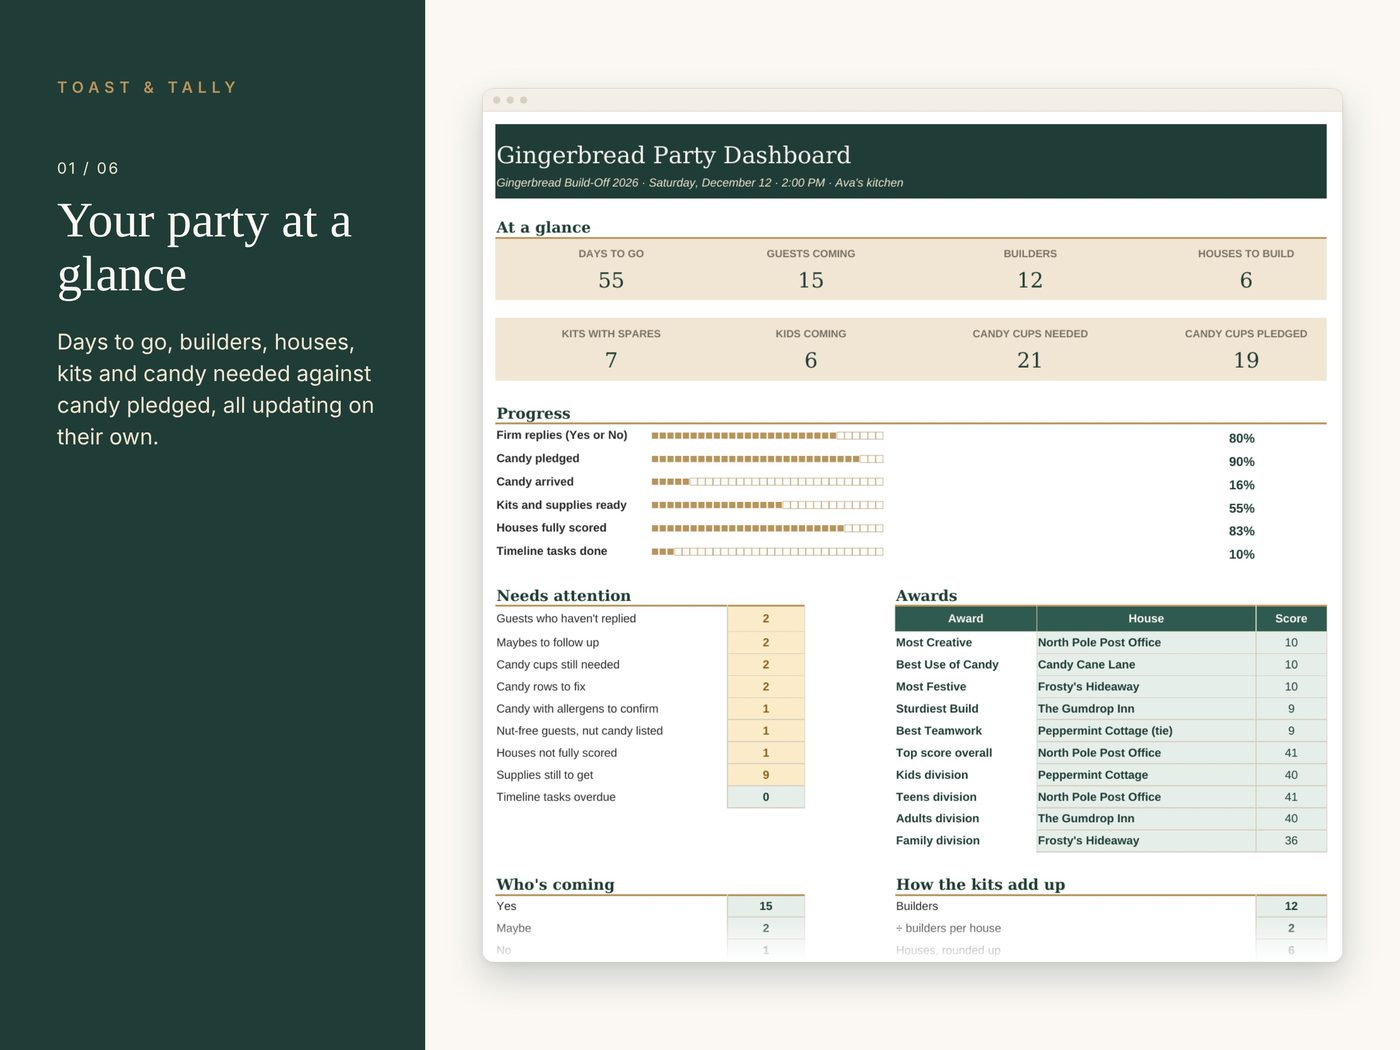The width and height of the screenshot is (1400, 1050).
Task: Click the Days to Go value 55
Action: pos(611,280)
